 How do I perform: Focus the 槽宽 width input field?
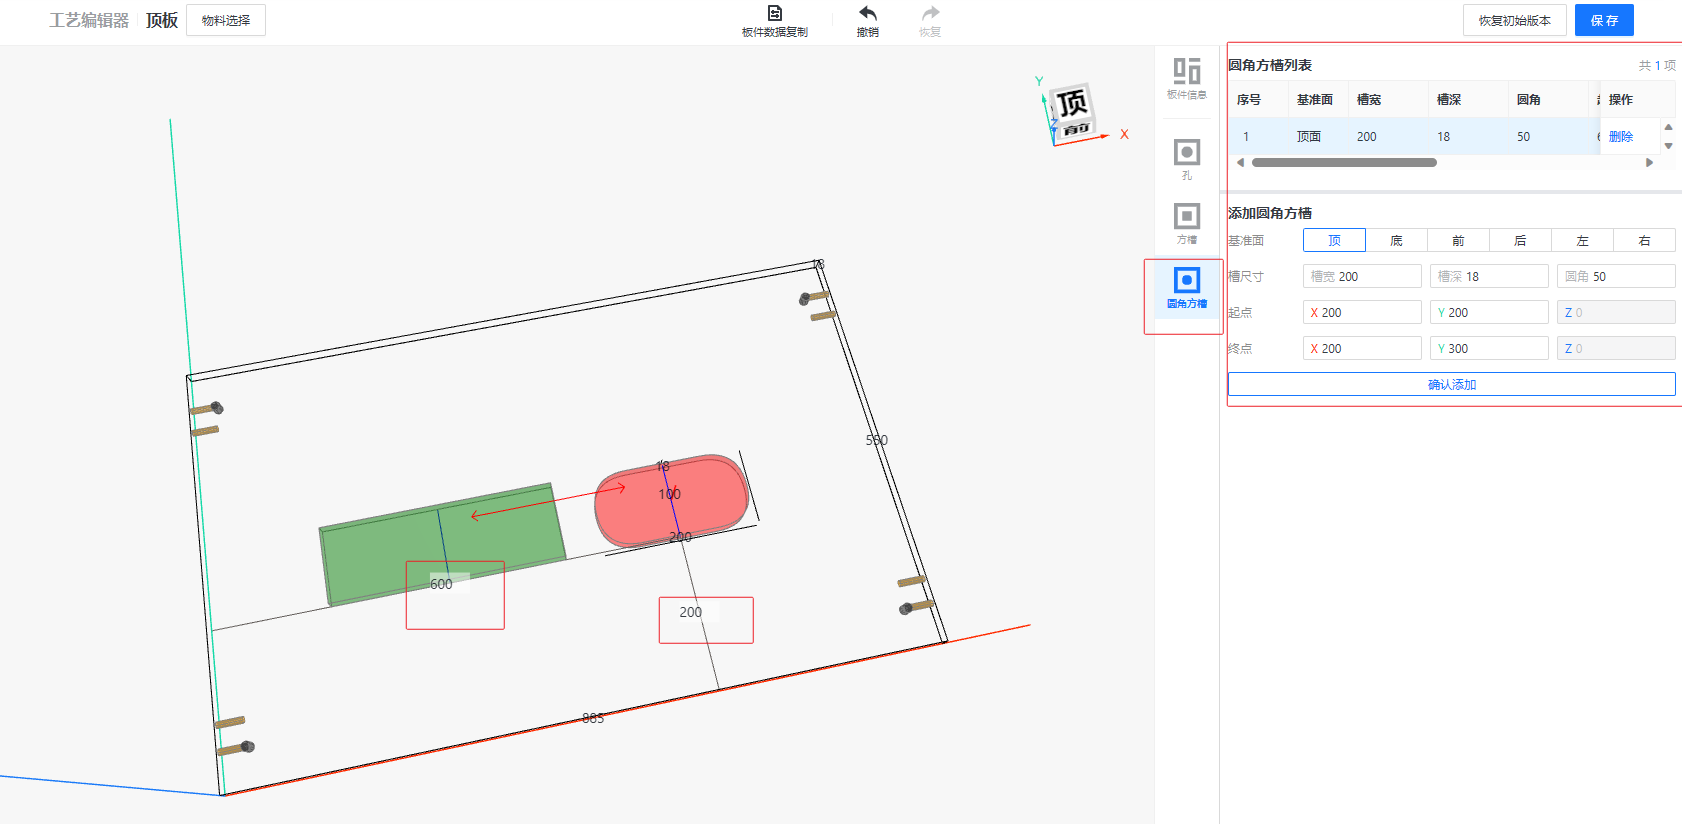(1362, 277)
